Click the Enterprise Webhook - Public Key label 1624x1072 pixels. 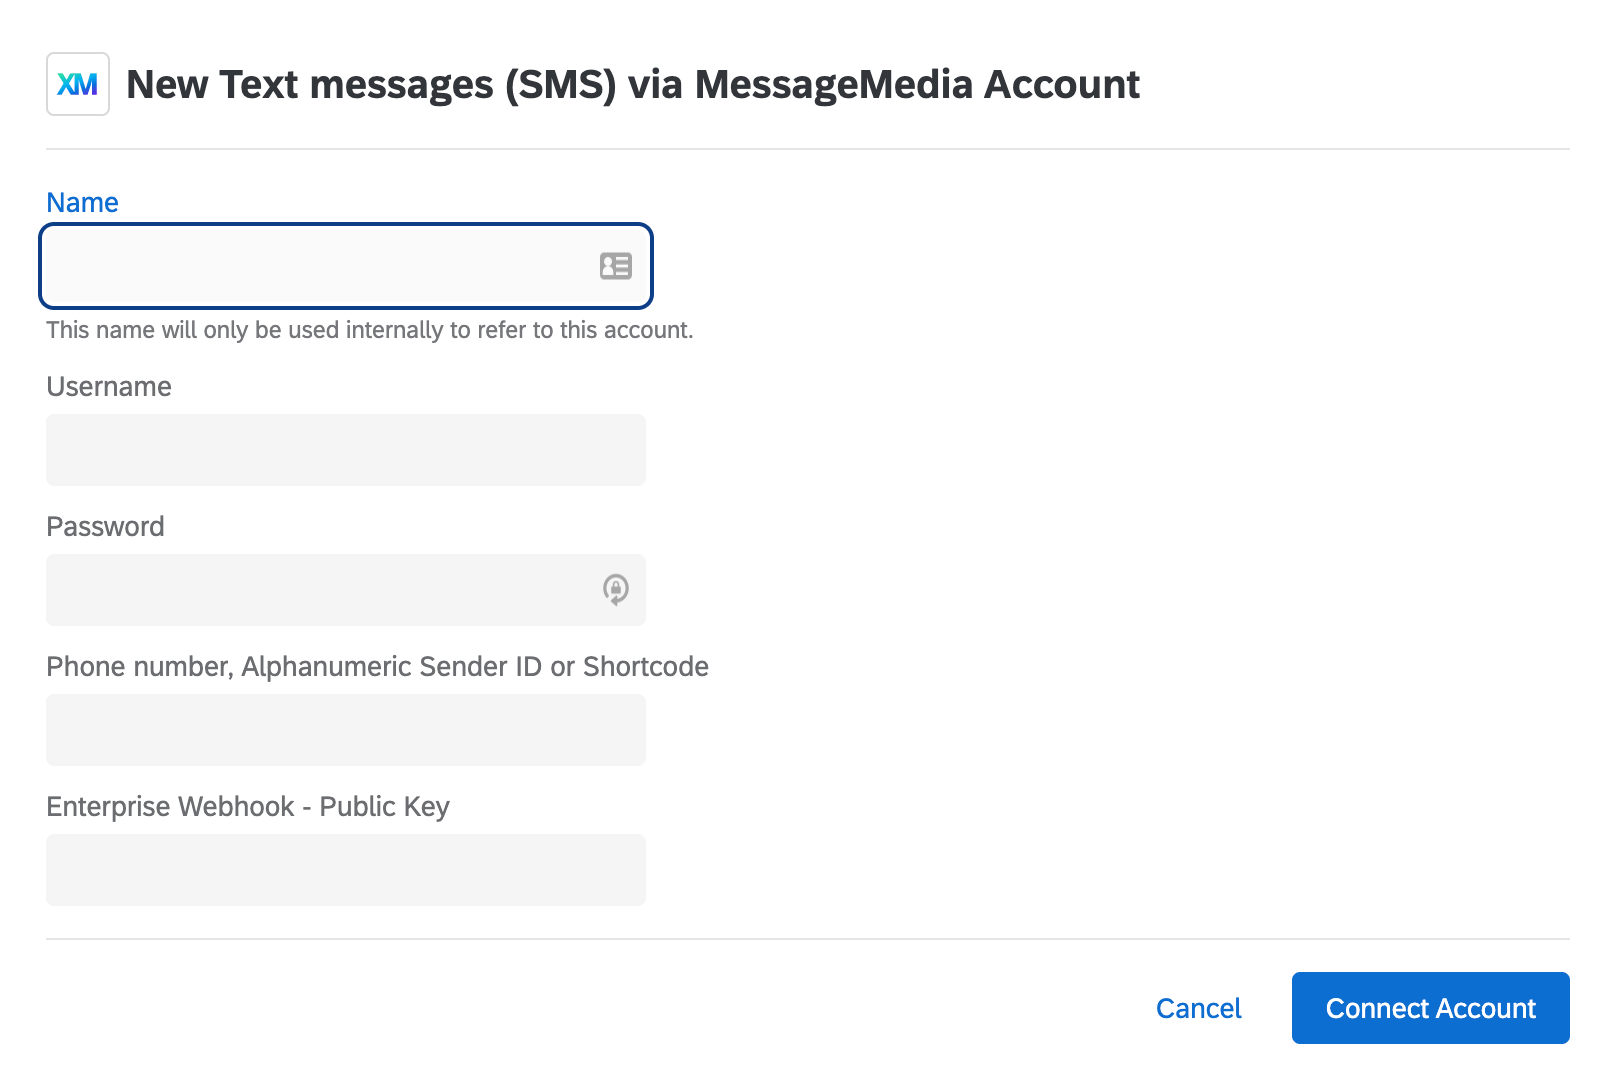tap(248, 806)
